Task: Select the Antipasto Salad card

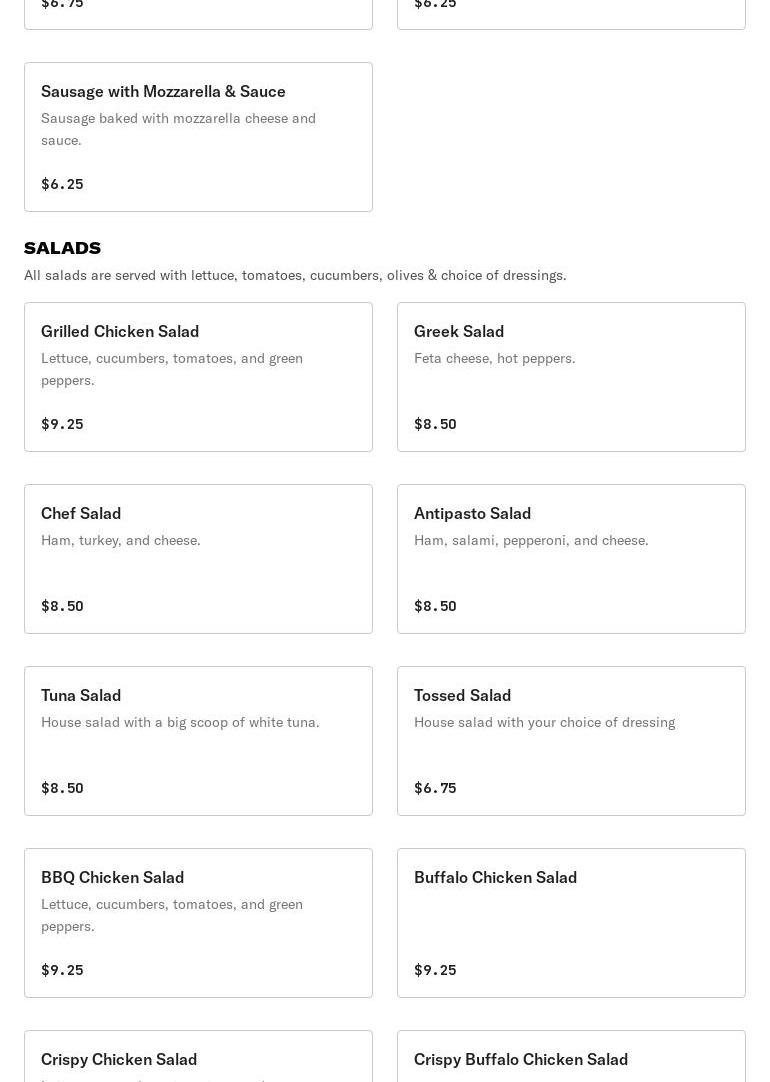Action: point(571,559)
